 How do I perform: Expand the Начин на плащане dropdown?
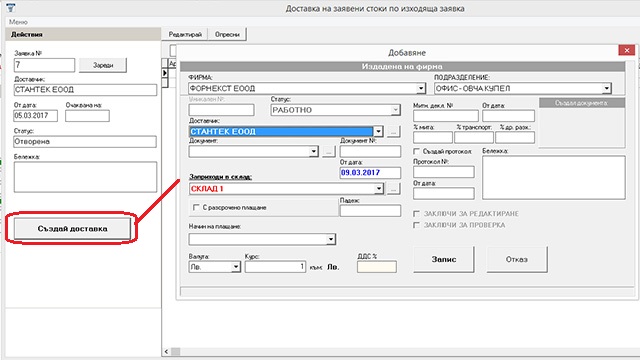click(331, 239)
